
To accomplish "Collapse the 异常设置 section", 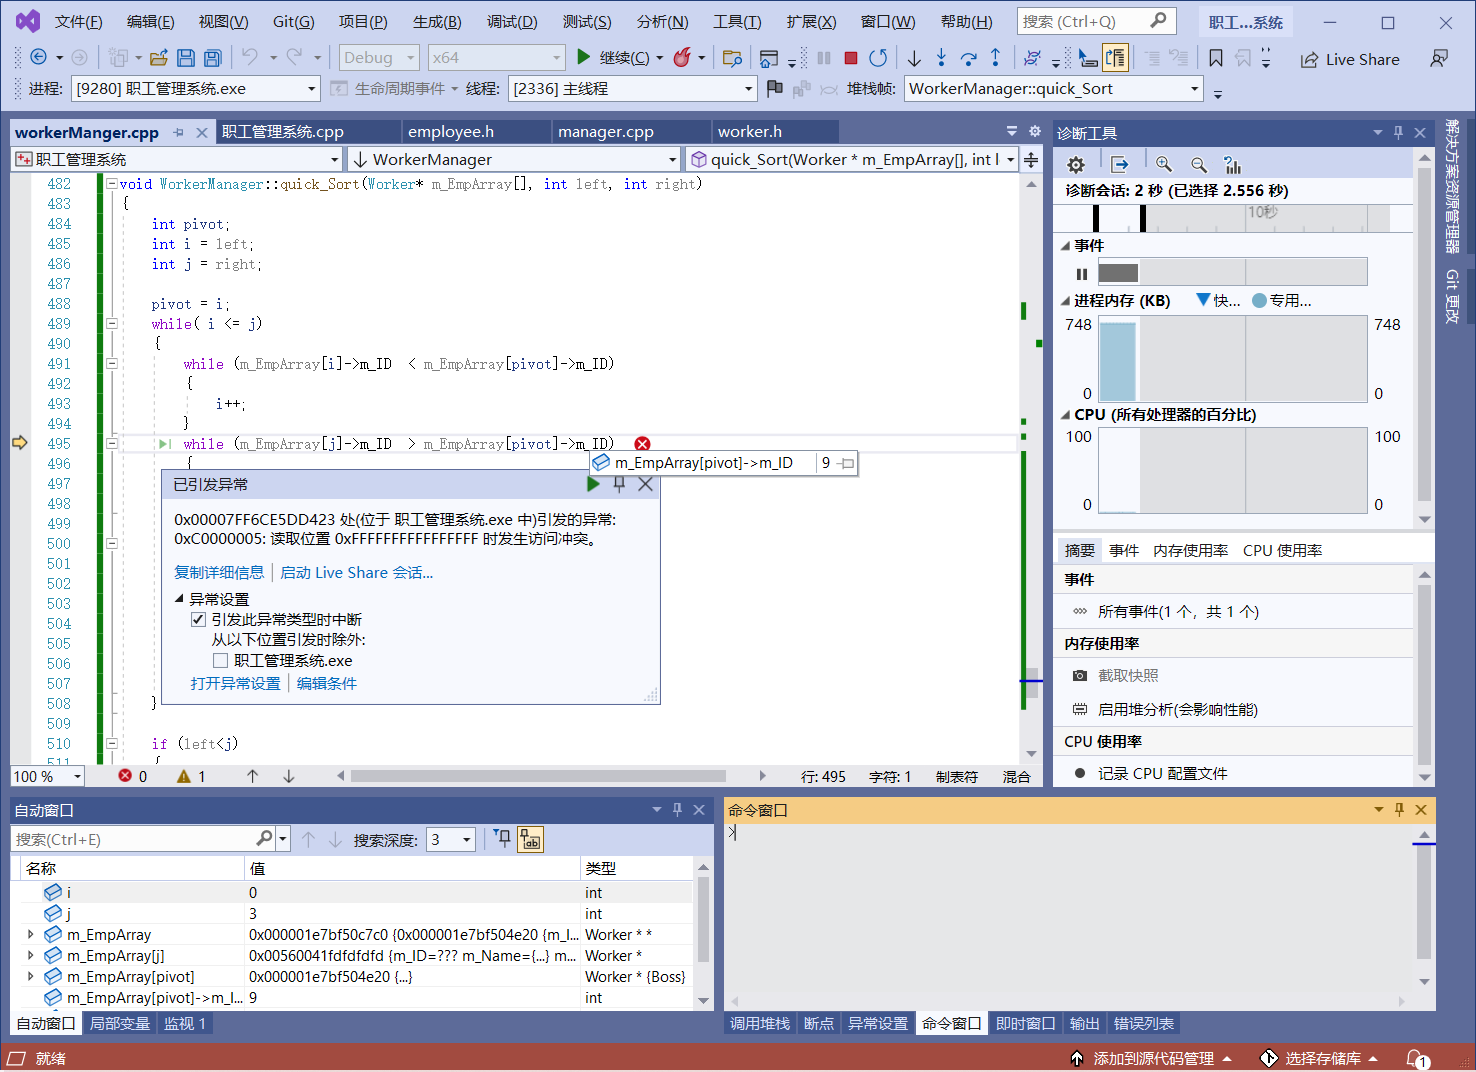I will pos(179,599).
